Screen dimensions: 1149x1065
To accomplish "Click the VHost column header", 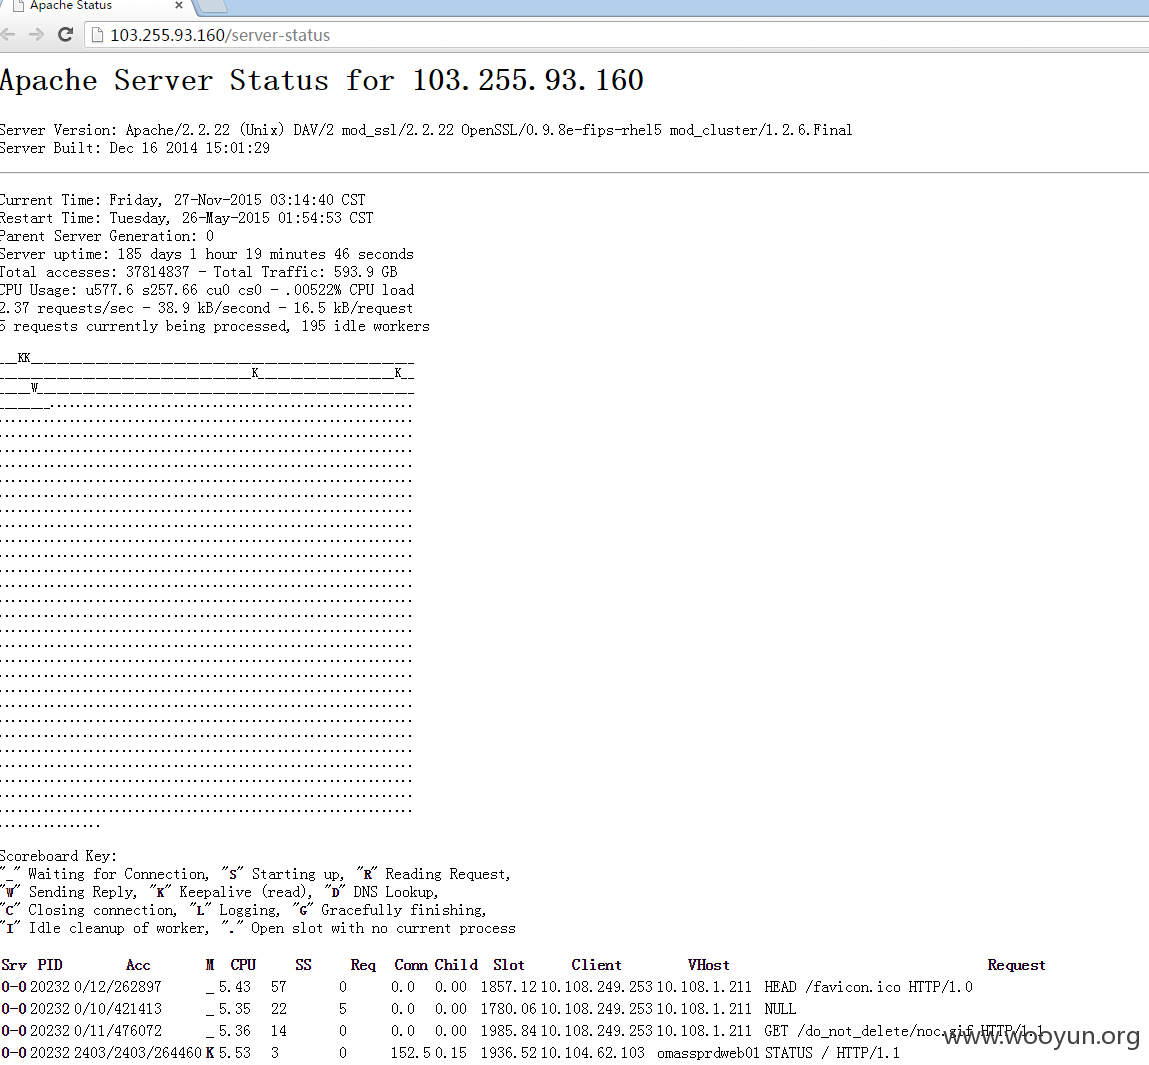I will [709, 965].
